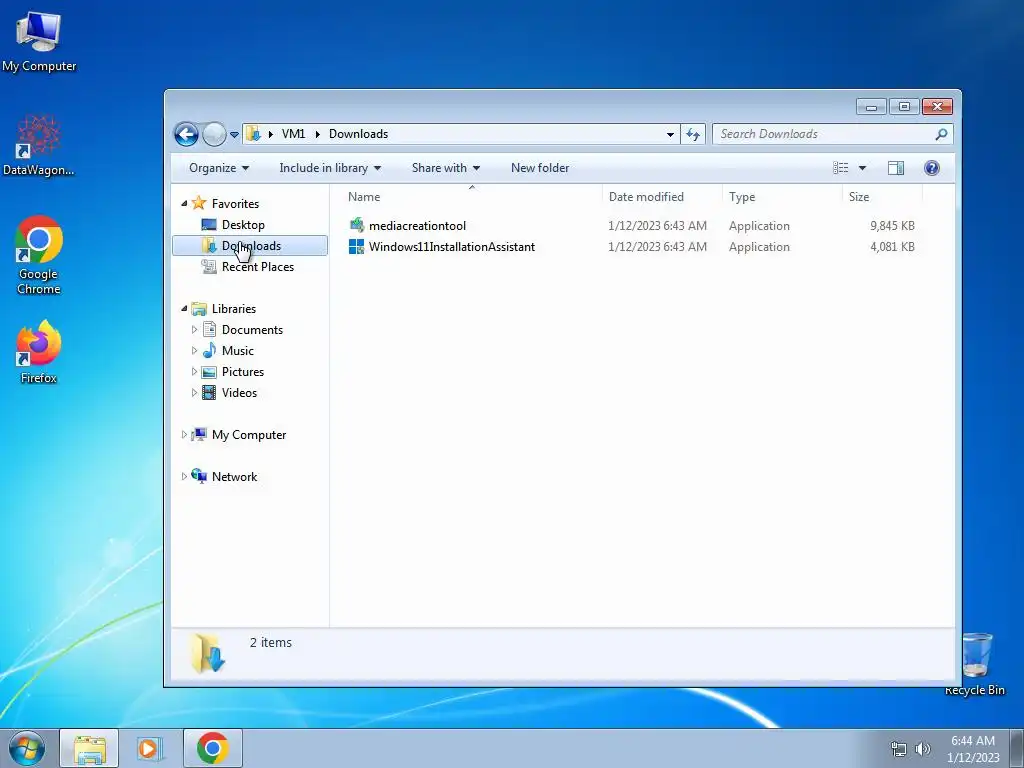Click the volume speaker tray icon

tap(923, 749)
